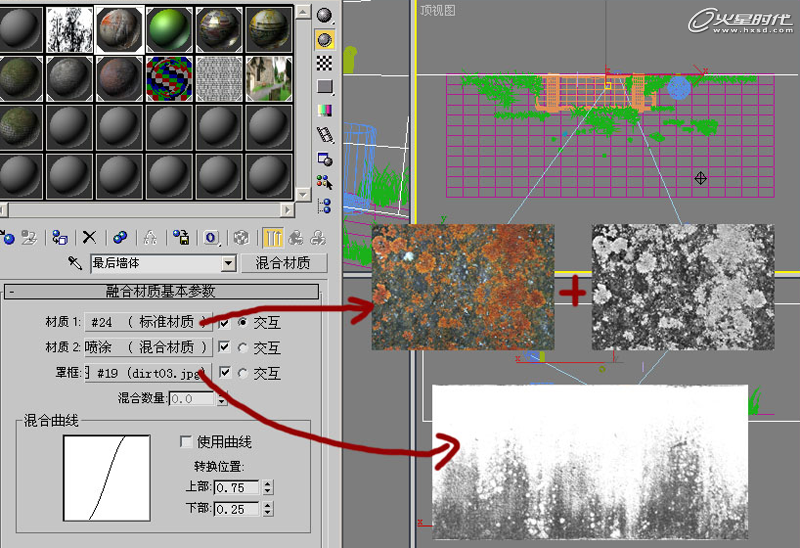
Task: Select the green sphere sample slot
Action: click(x=170, y=30)
